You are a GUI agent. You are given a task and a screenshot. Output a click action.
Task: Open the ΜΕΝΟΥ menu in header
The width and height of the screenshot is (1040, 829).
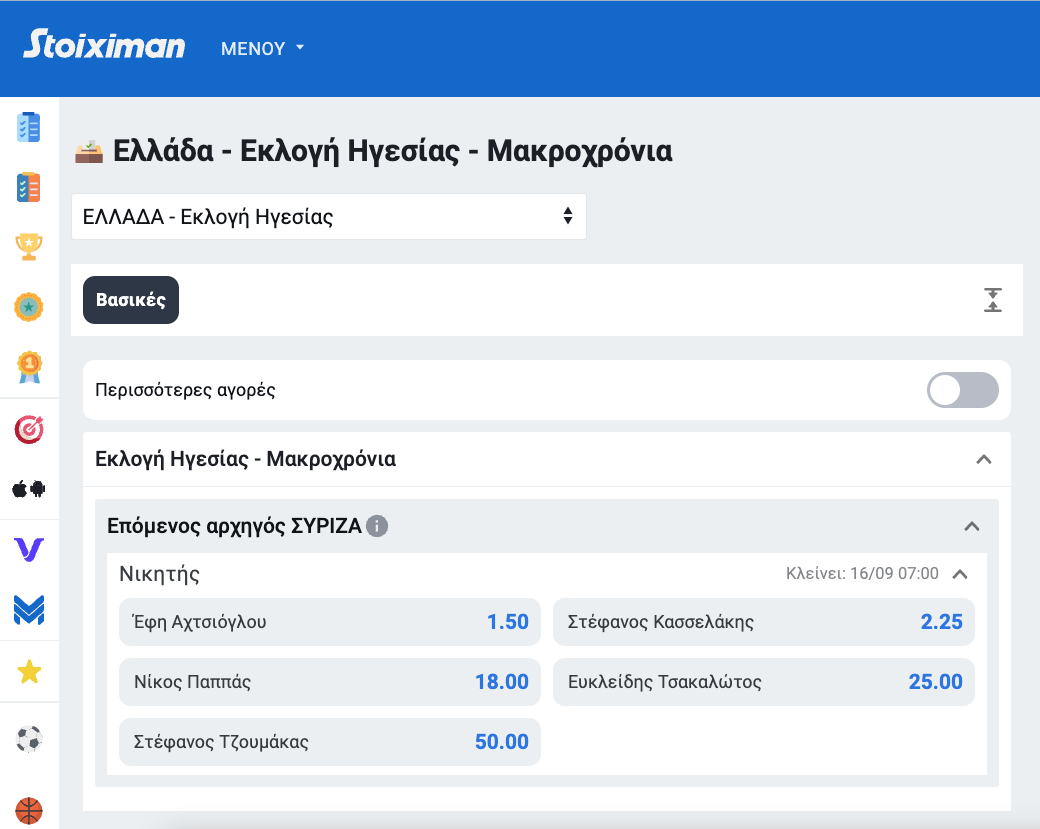(x=262, y=49)
